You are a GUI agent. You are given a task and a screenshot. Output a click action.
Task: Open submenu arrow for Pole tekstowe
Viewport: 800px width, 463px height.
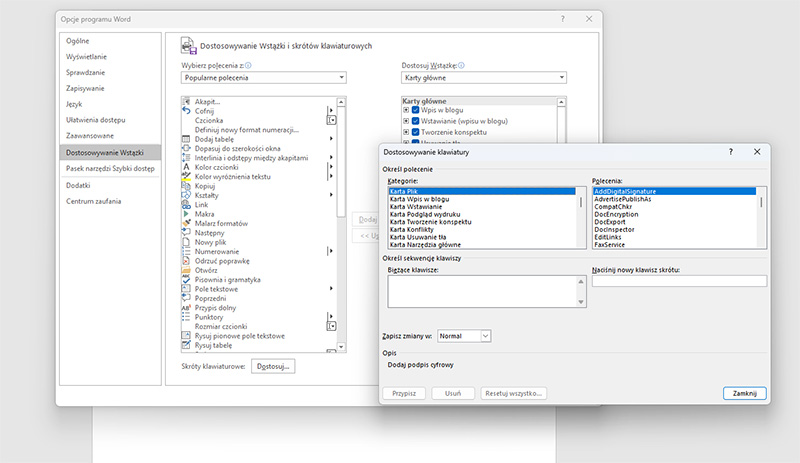tap(331, 288)
